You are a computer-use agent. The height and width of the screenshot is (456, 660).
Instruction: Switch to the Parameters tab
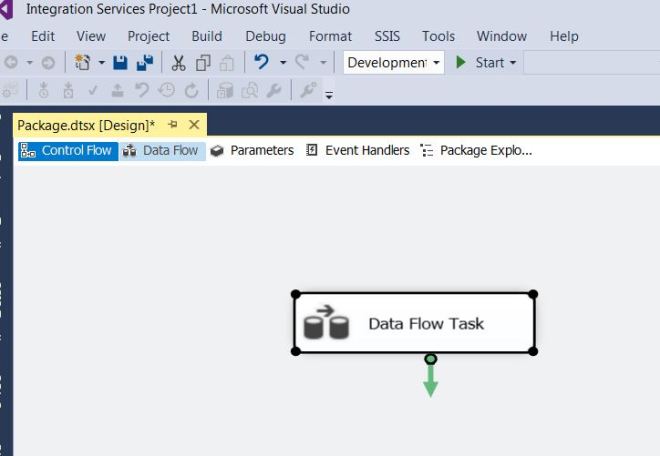(x=252, y=150)
